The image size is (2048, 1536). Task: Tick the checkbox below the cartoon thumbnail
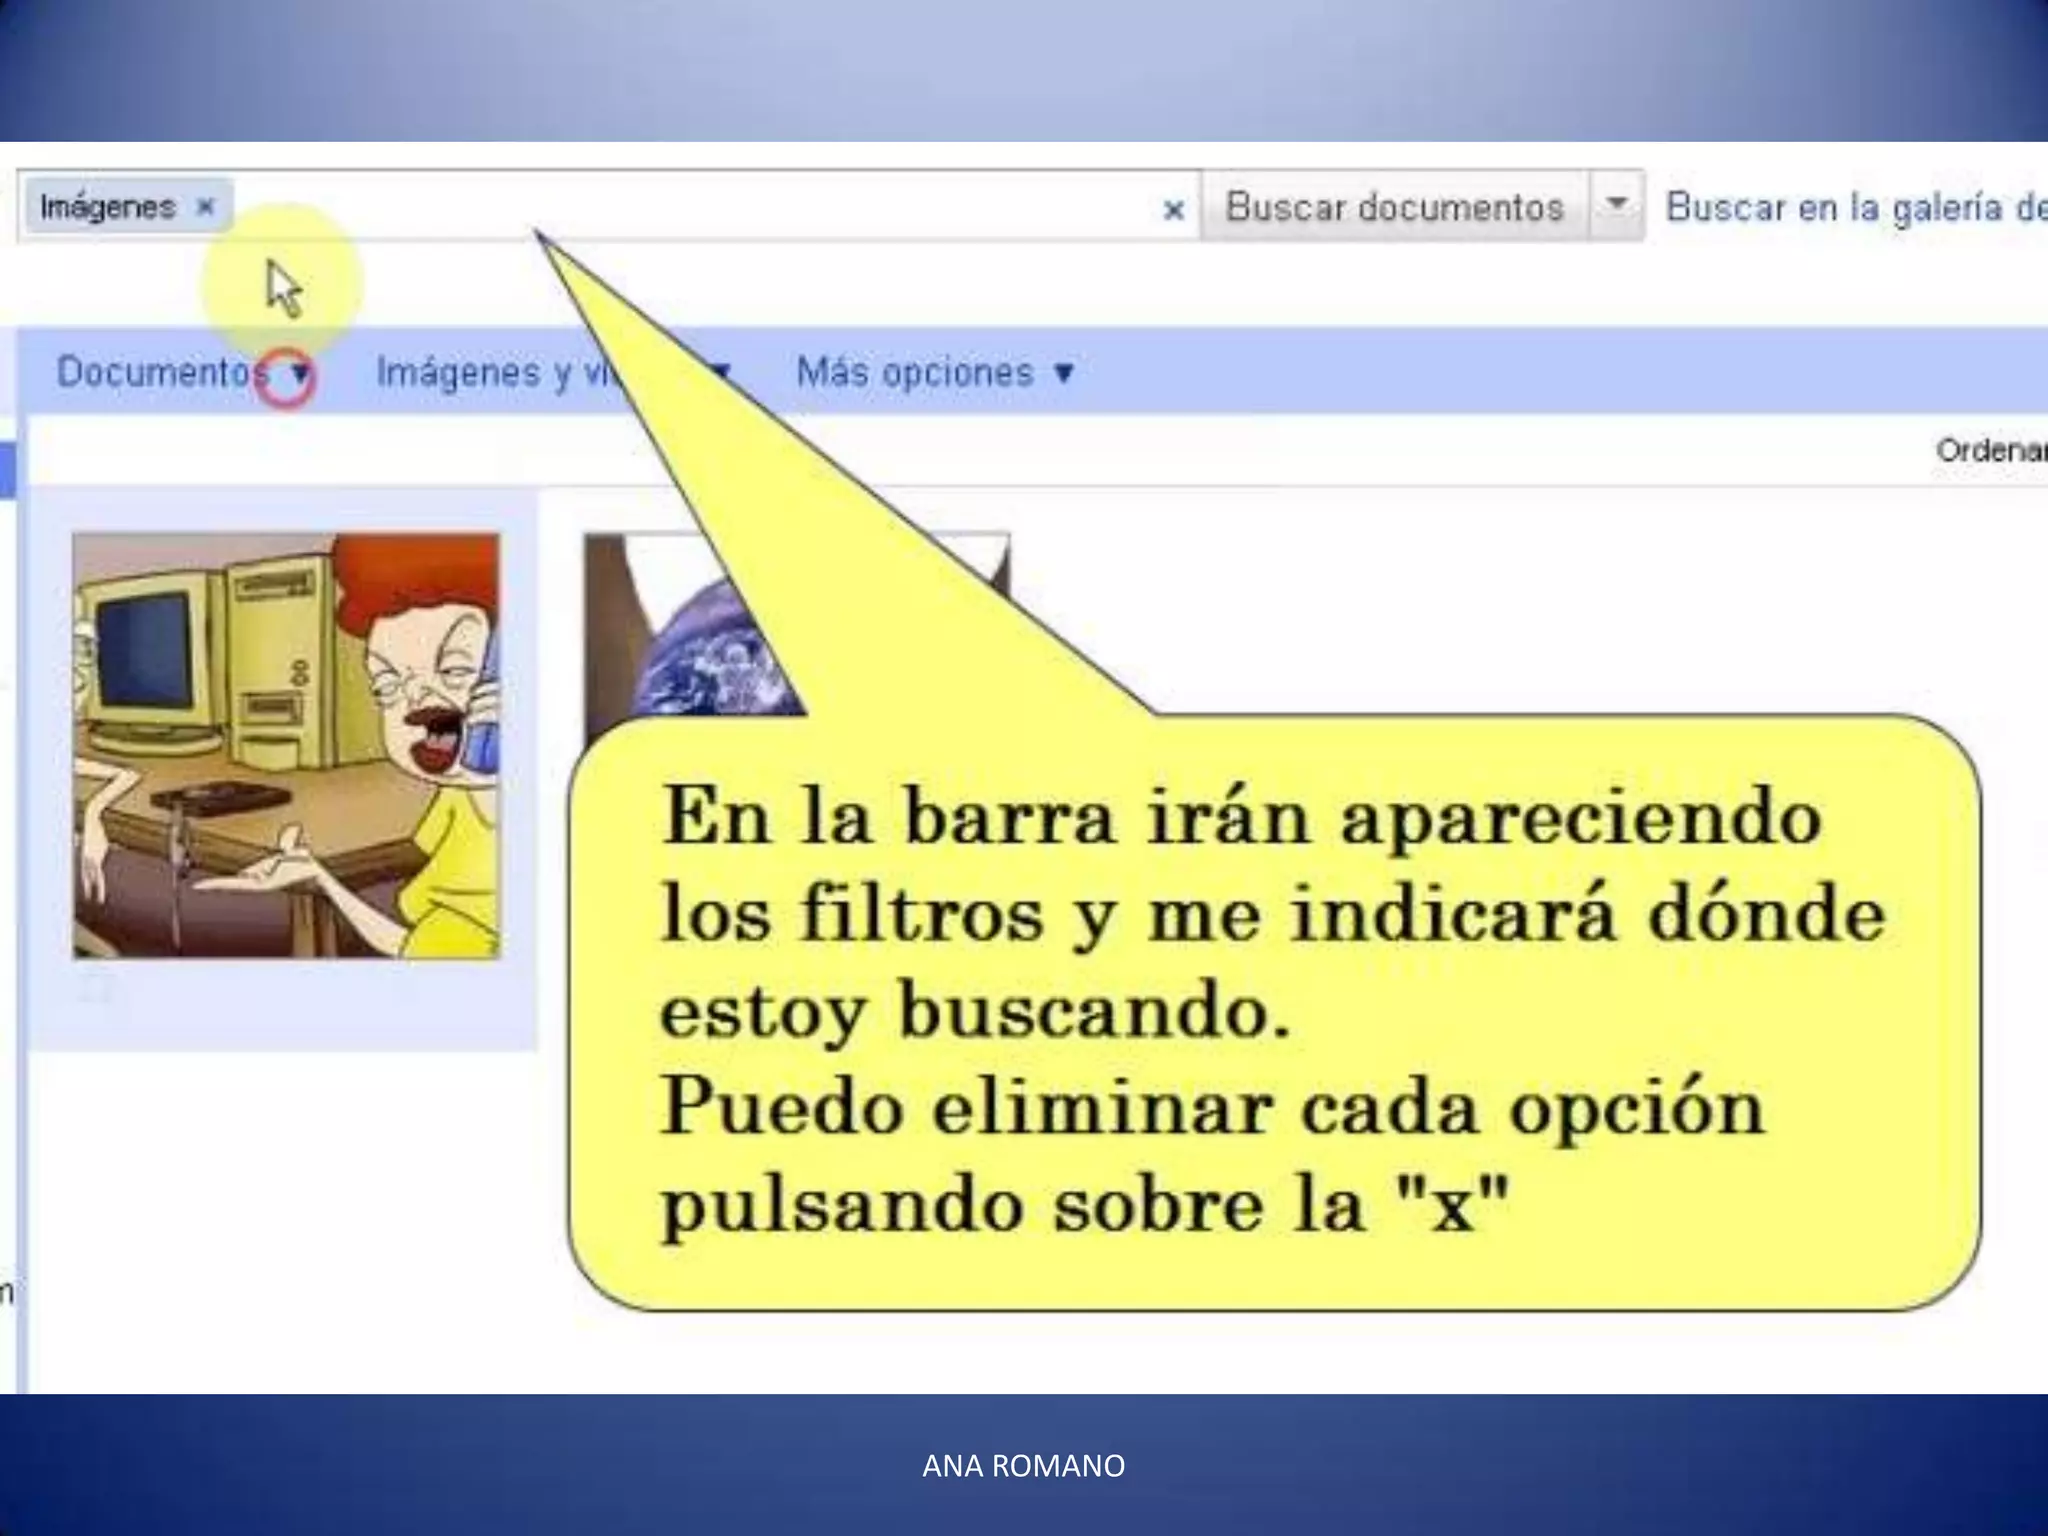tap(95, 989)
